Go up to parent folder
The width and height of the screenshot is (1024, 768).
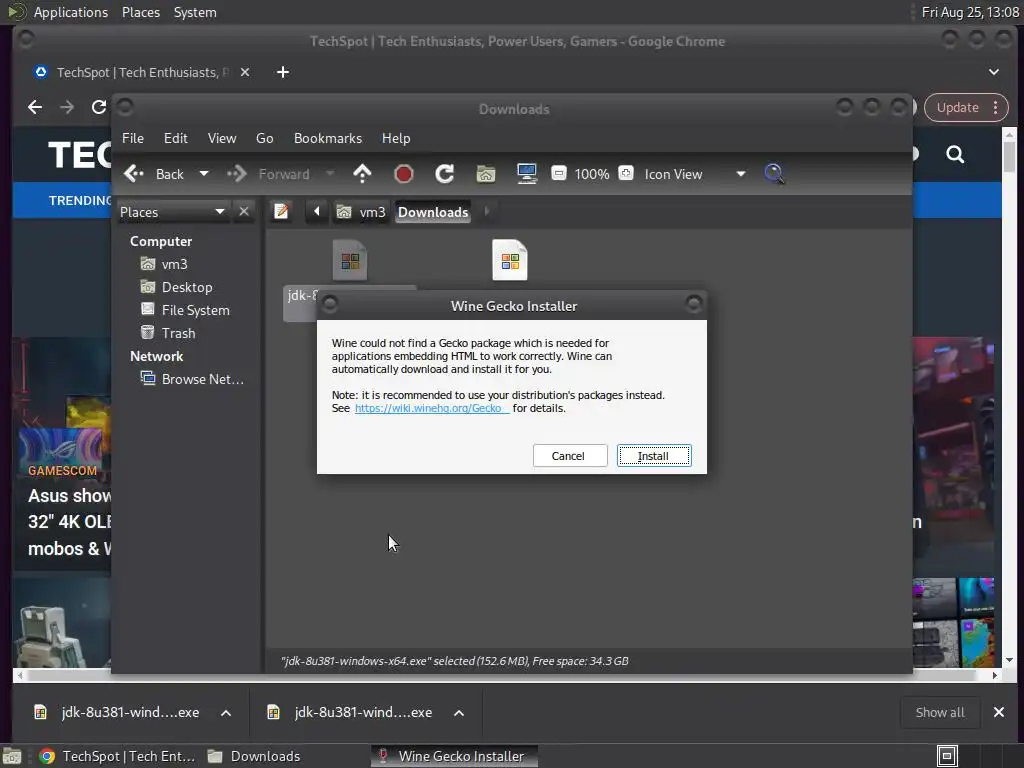pyautogui.click(x=362, y=174)
